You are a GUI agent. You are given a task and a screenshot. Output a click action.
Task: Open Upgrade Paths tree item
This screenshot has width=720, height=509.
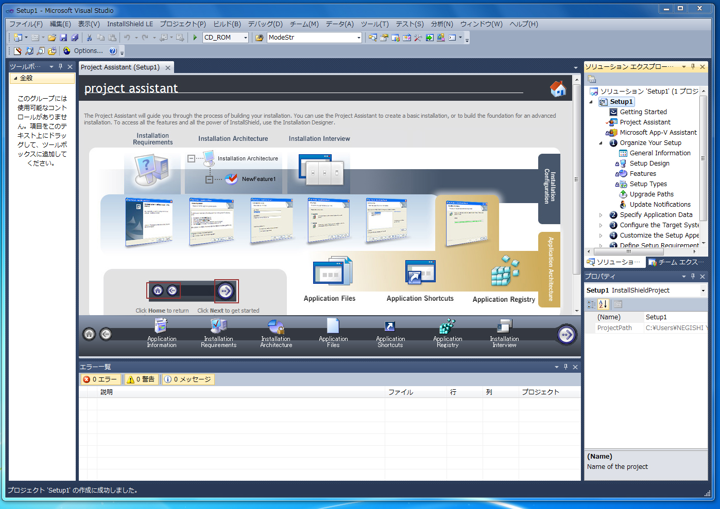[x=651, y=194]
